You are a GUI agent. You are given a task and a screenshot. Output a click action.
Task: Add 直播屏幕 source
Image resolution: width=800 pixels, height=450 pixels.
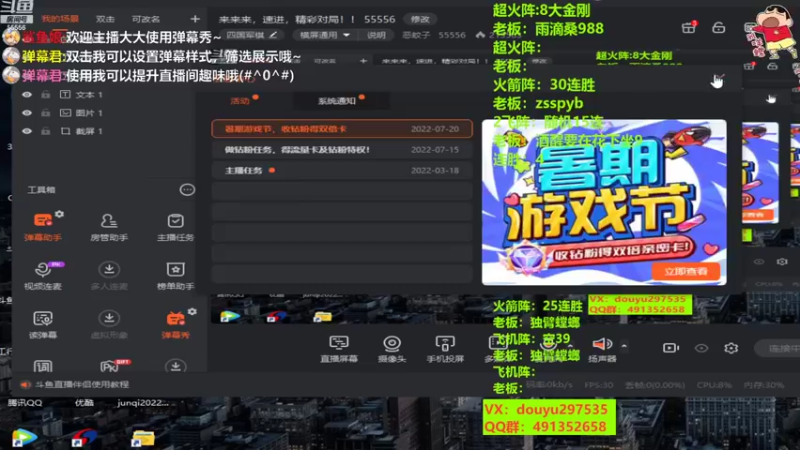(339, 348)
